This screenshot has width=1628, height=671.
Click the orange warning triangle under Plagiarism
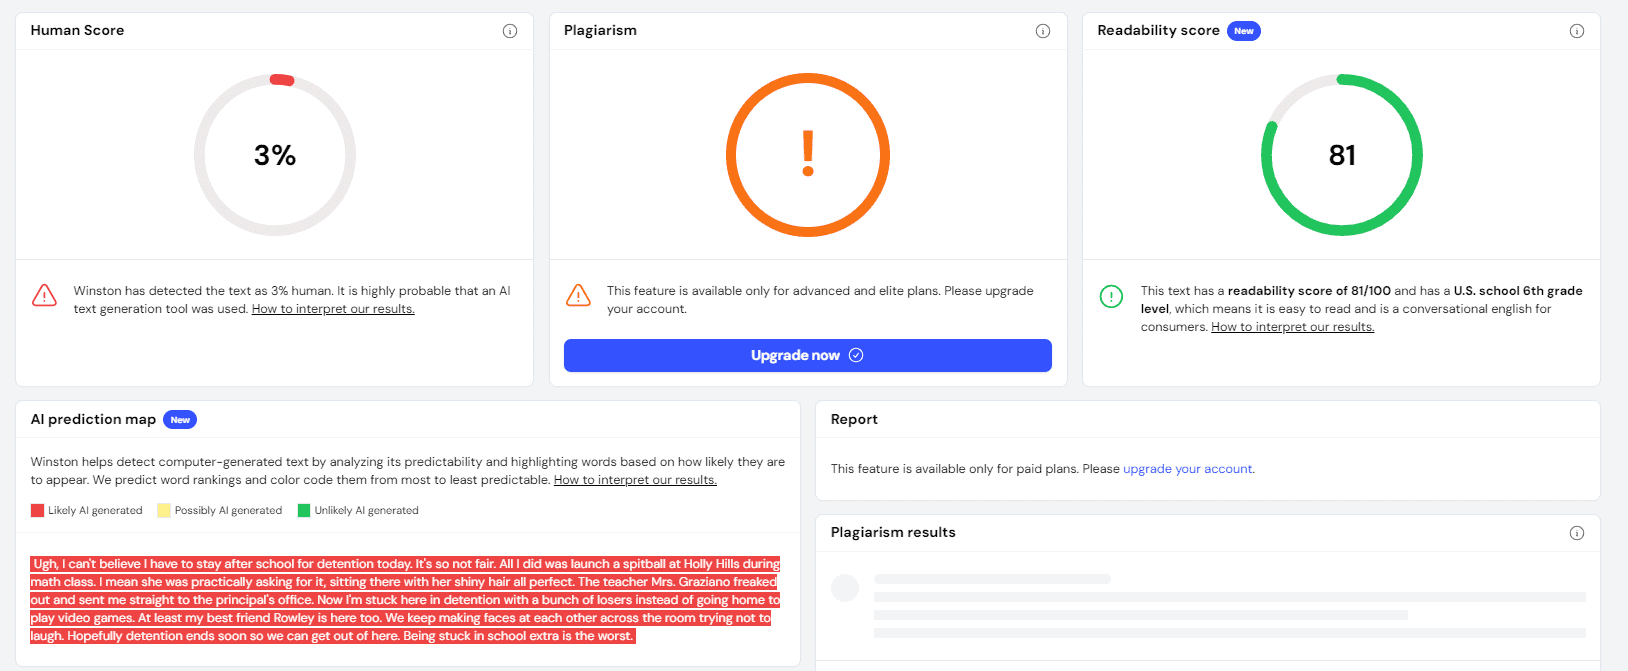tap(578, 295)
